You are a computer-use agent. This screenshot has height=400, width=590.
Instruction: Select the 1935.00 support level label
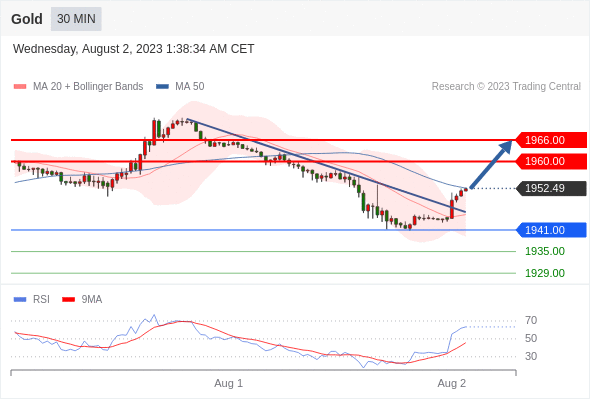545,251
